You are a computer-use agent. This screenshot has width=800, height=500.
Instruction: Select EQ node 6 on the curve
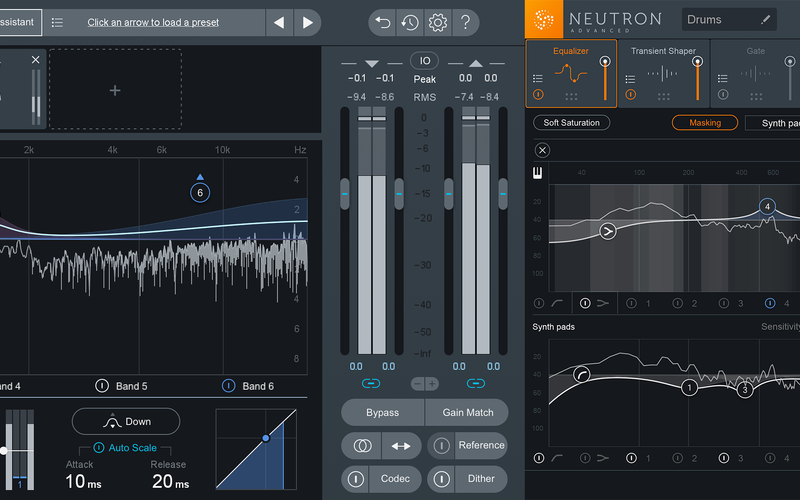pyautogui.click(x=200, y=193)
